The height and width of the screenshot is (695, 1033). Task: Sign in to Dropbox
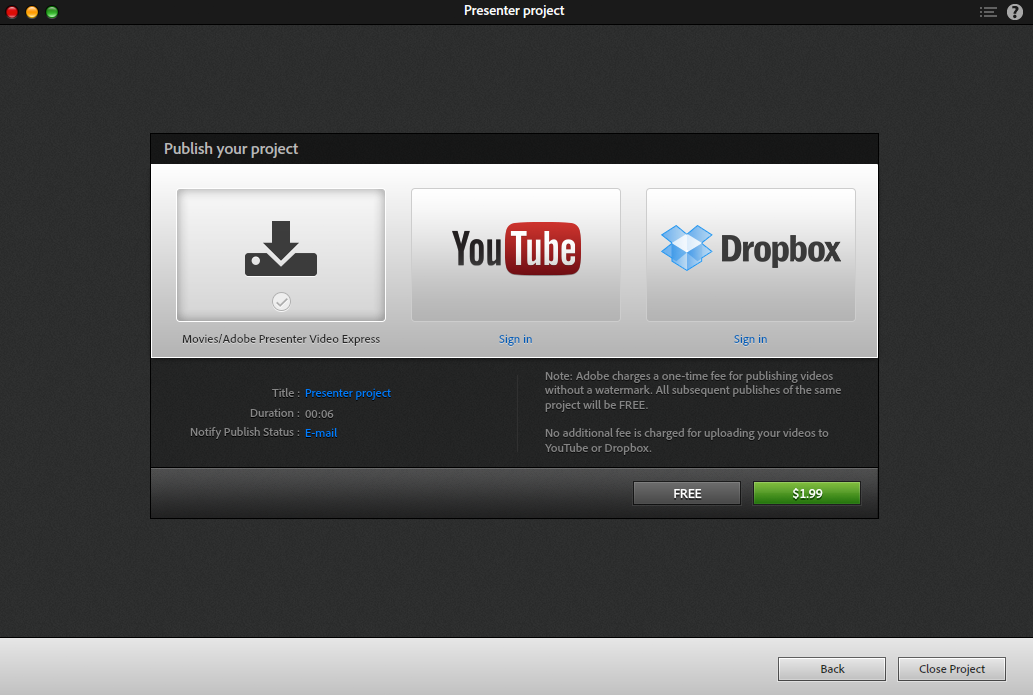[750, 339]
